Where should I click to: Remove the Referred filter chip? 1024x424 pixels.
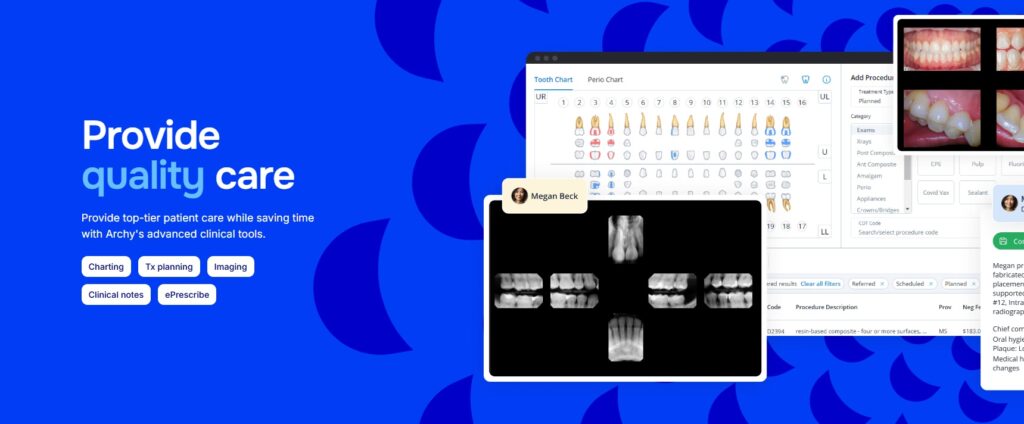(x=882, y=284)
